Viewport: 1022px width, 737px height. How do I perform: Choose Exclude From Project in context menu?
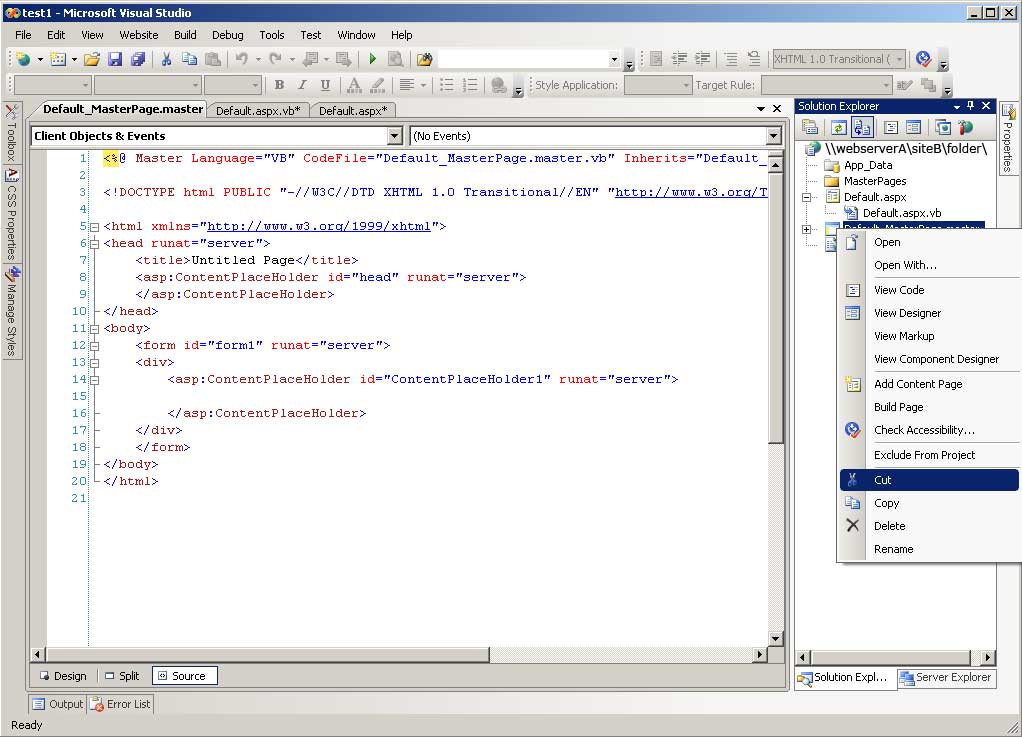pos(929,455)
